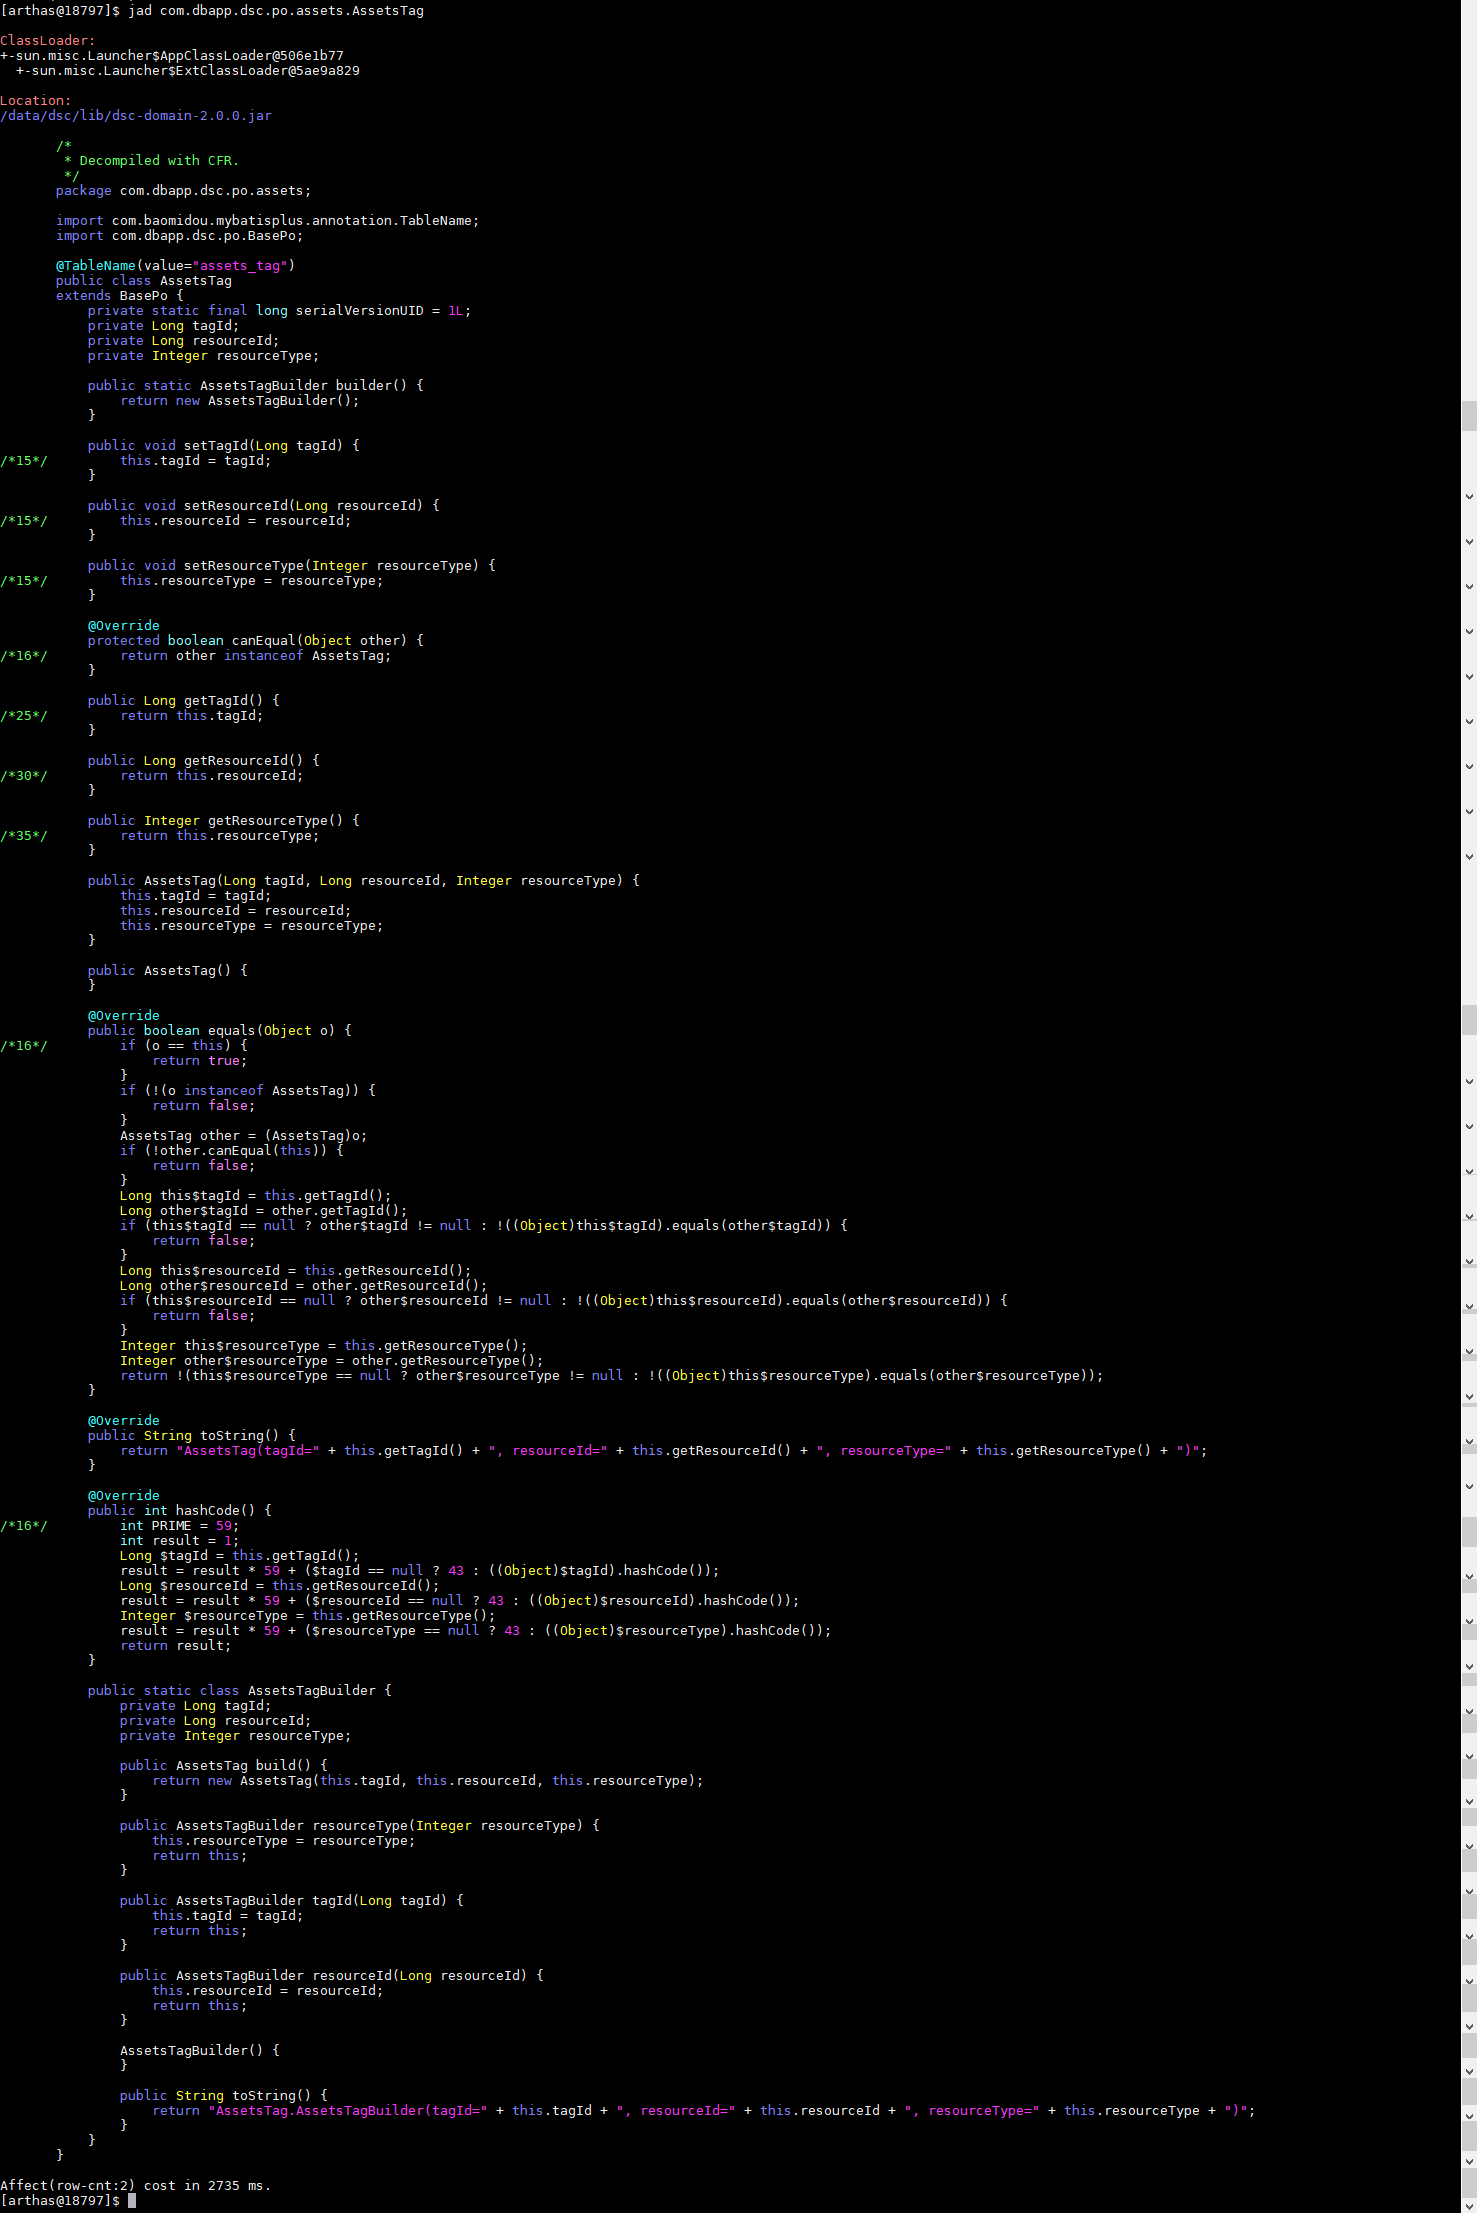Click the 'Long this$resourceId' declaration line
Image resolution: width=1477 pixels, height=2213 pixels.
coord(296,1271)
